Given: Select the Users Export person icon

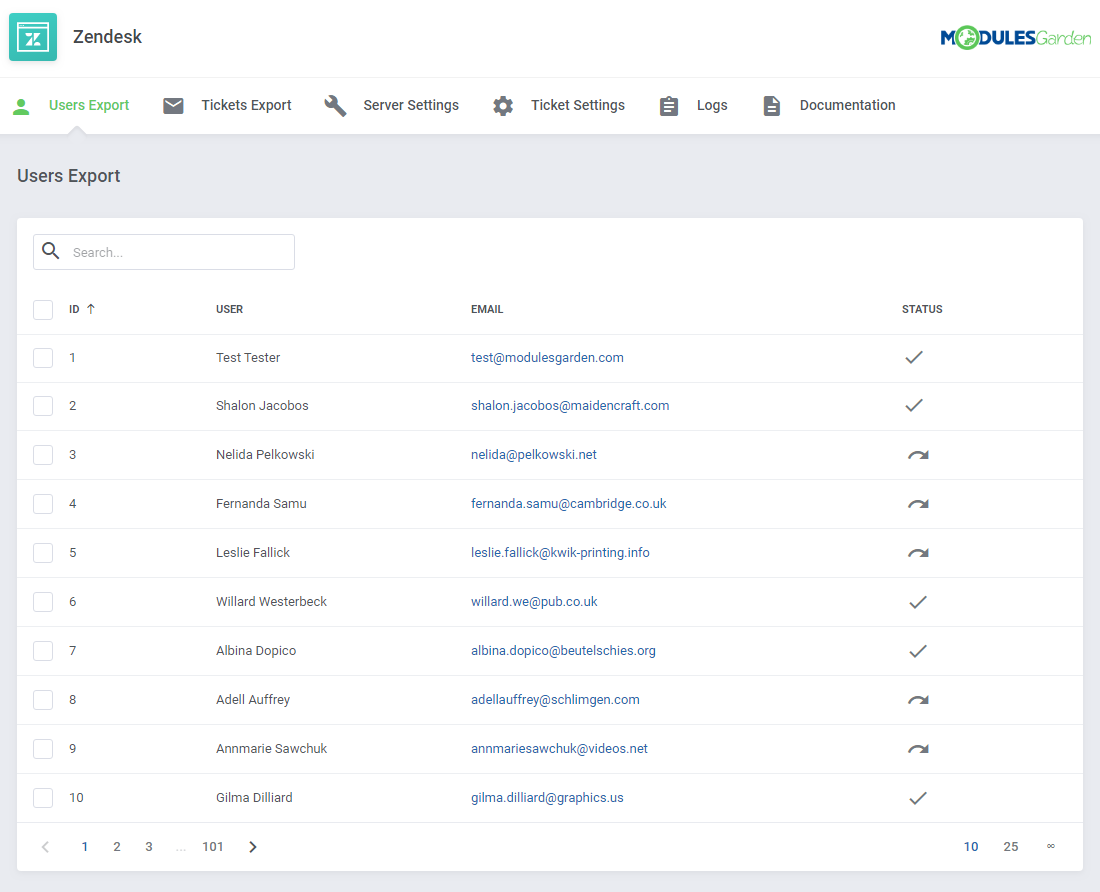Looking at the screenshot, I should click(x=21, y=105).
